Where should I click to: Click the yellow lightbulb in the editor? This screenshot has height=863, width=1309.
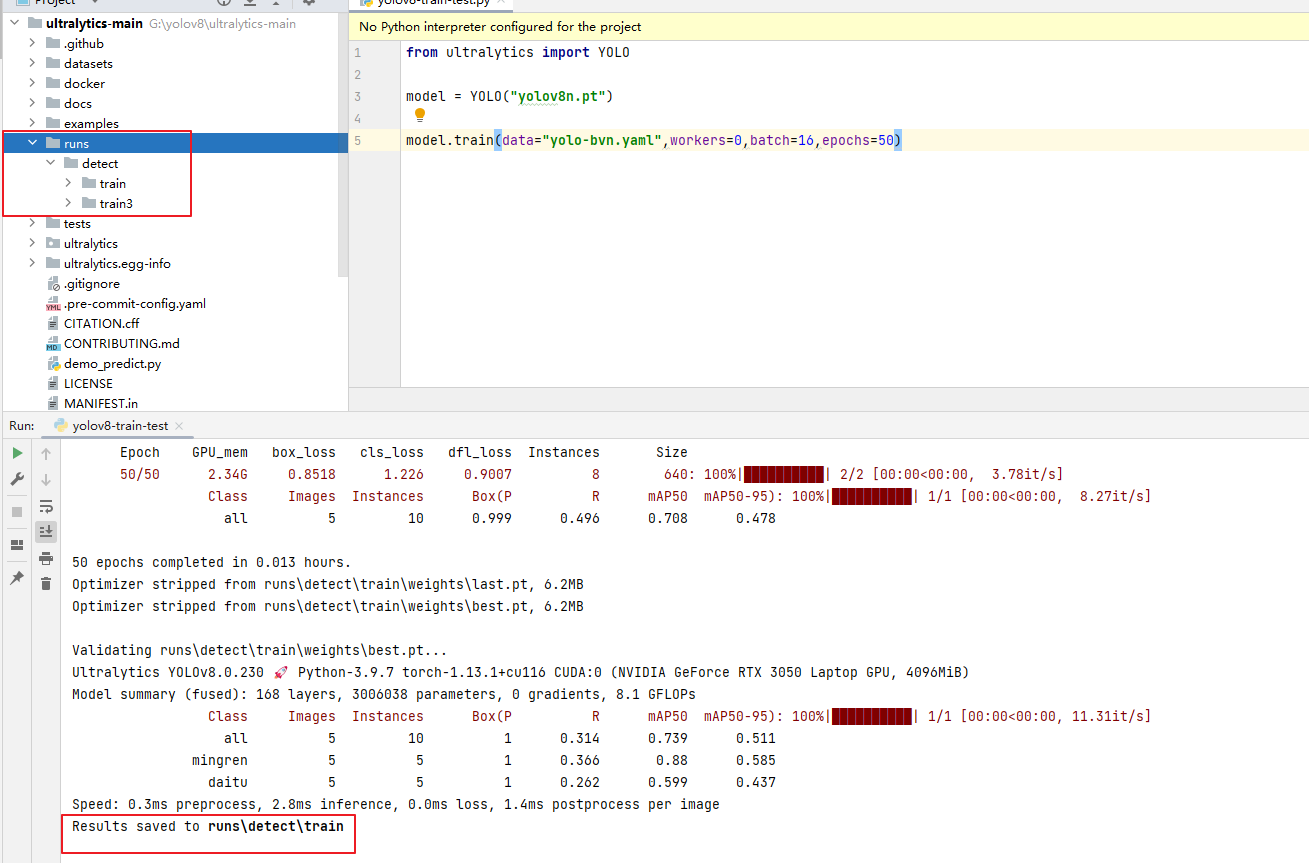(x=420, y=115)
